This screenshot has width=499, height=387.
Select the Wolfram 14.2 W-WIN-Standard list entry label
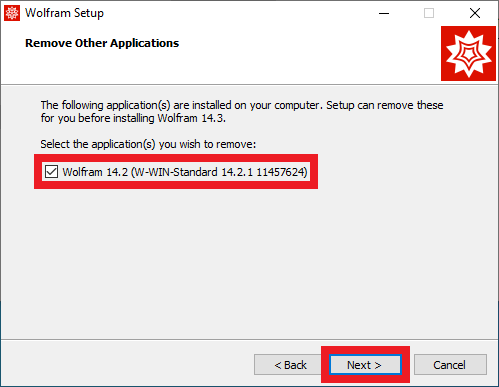coord(185,172)
